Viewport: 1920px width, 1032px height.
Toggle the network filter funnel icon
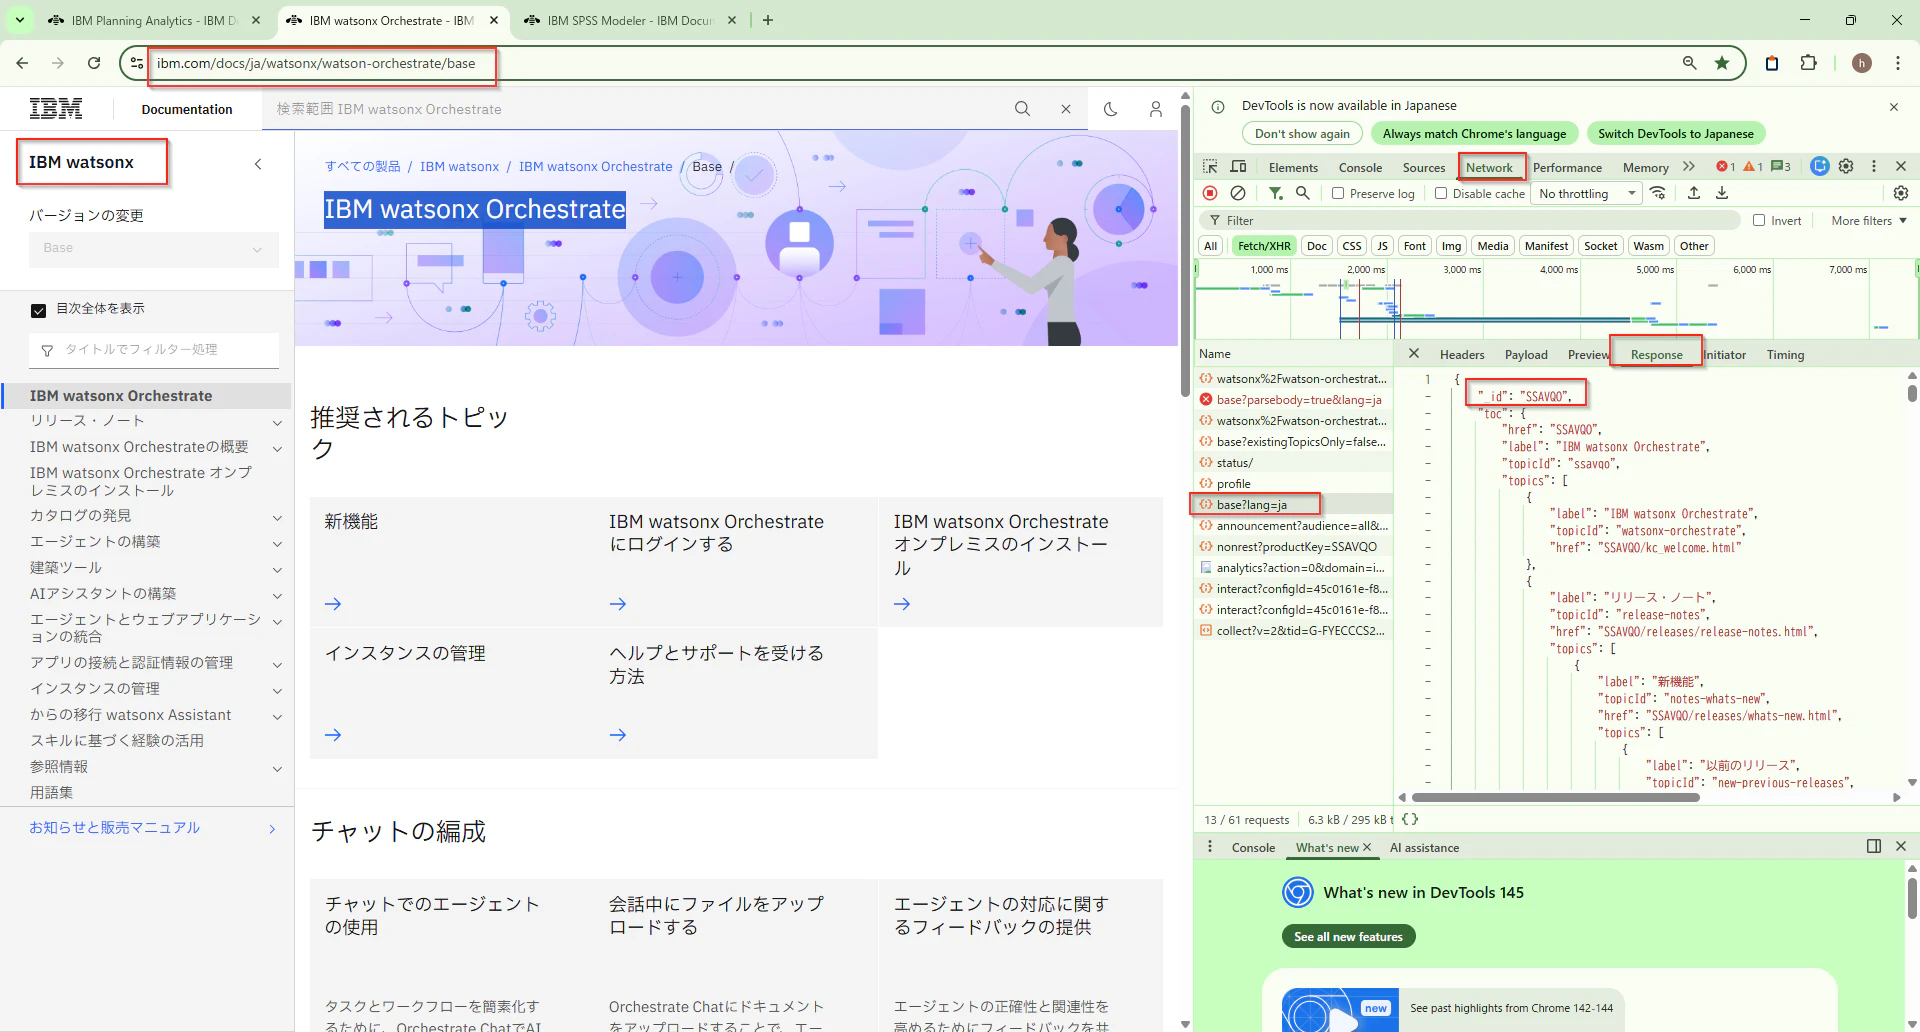[1276, 193]
